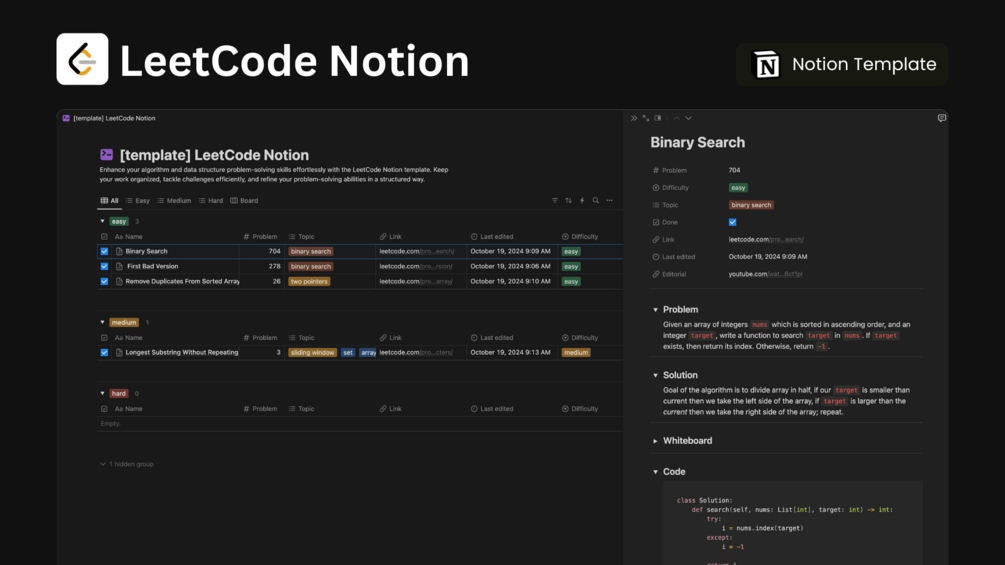Image resolution: width=1005 pixels, height=565 pixels.
Task: Open the side panel leetcode.com Link value
Action: (x=766, y=240)
